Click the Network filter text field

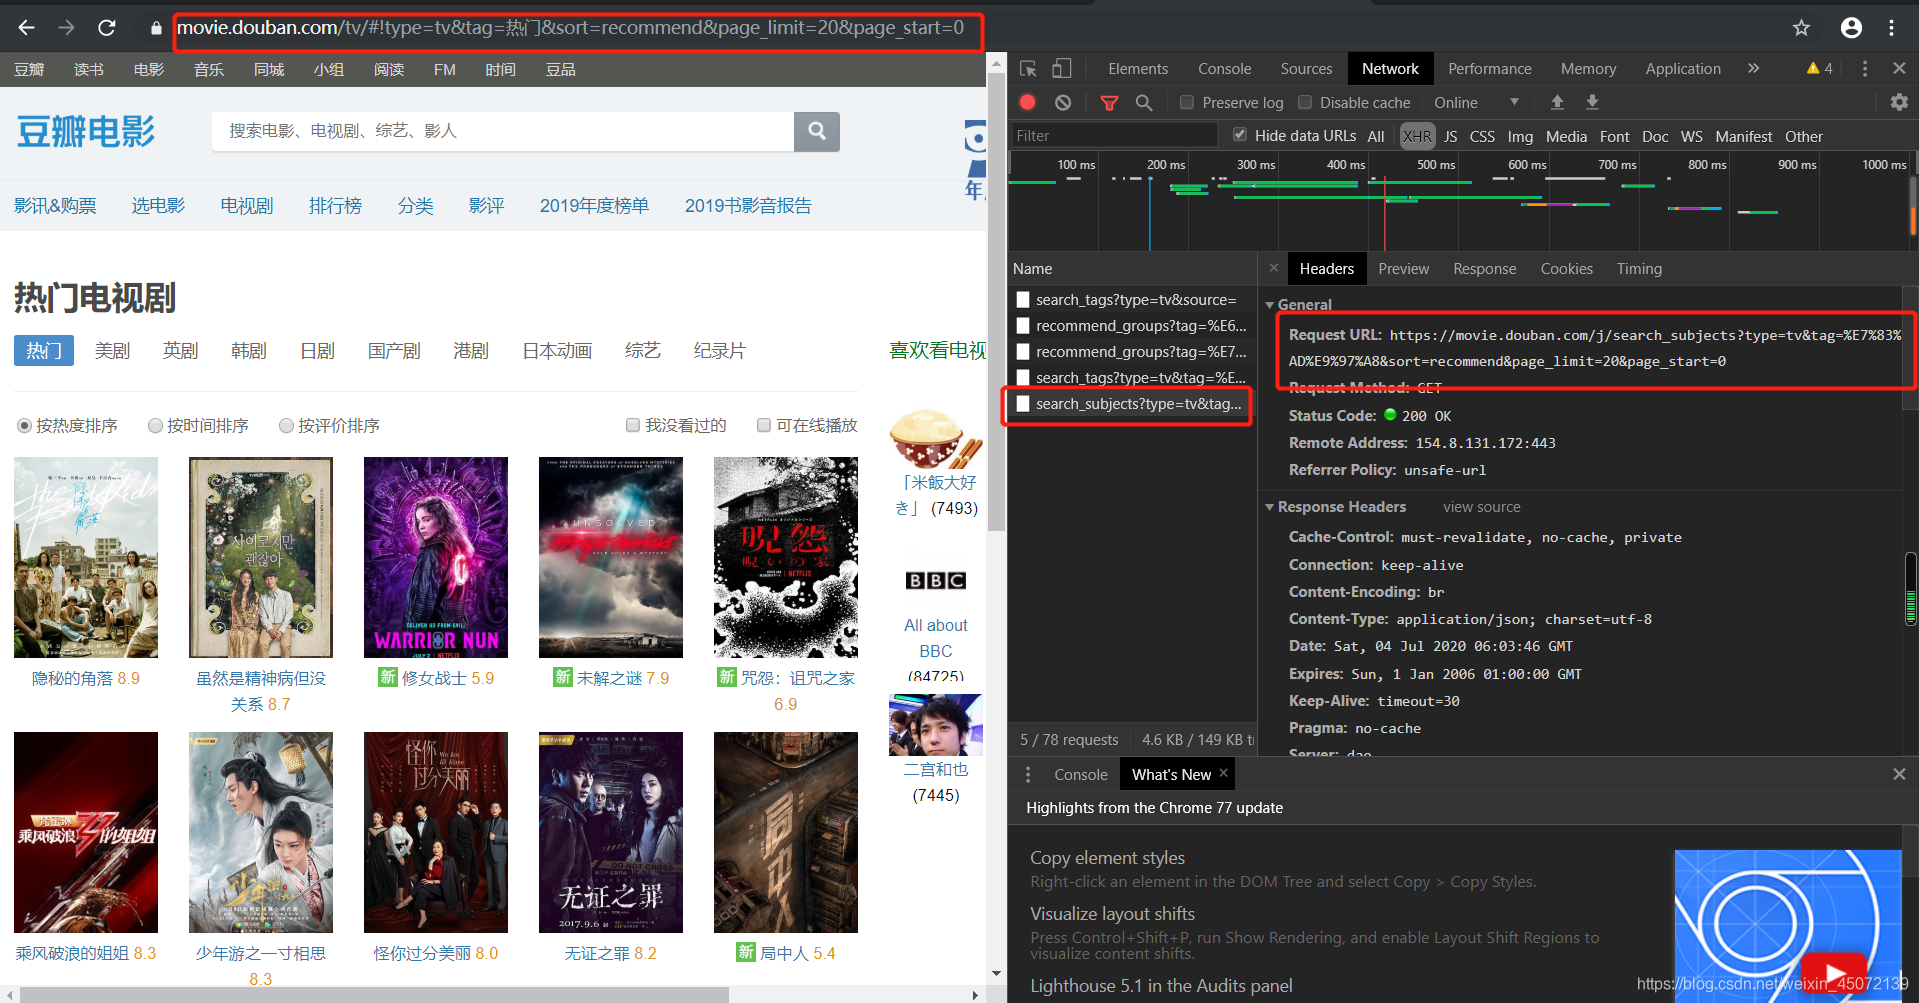1114,135
